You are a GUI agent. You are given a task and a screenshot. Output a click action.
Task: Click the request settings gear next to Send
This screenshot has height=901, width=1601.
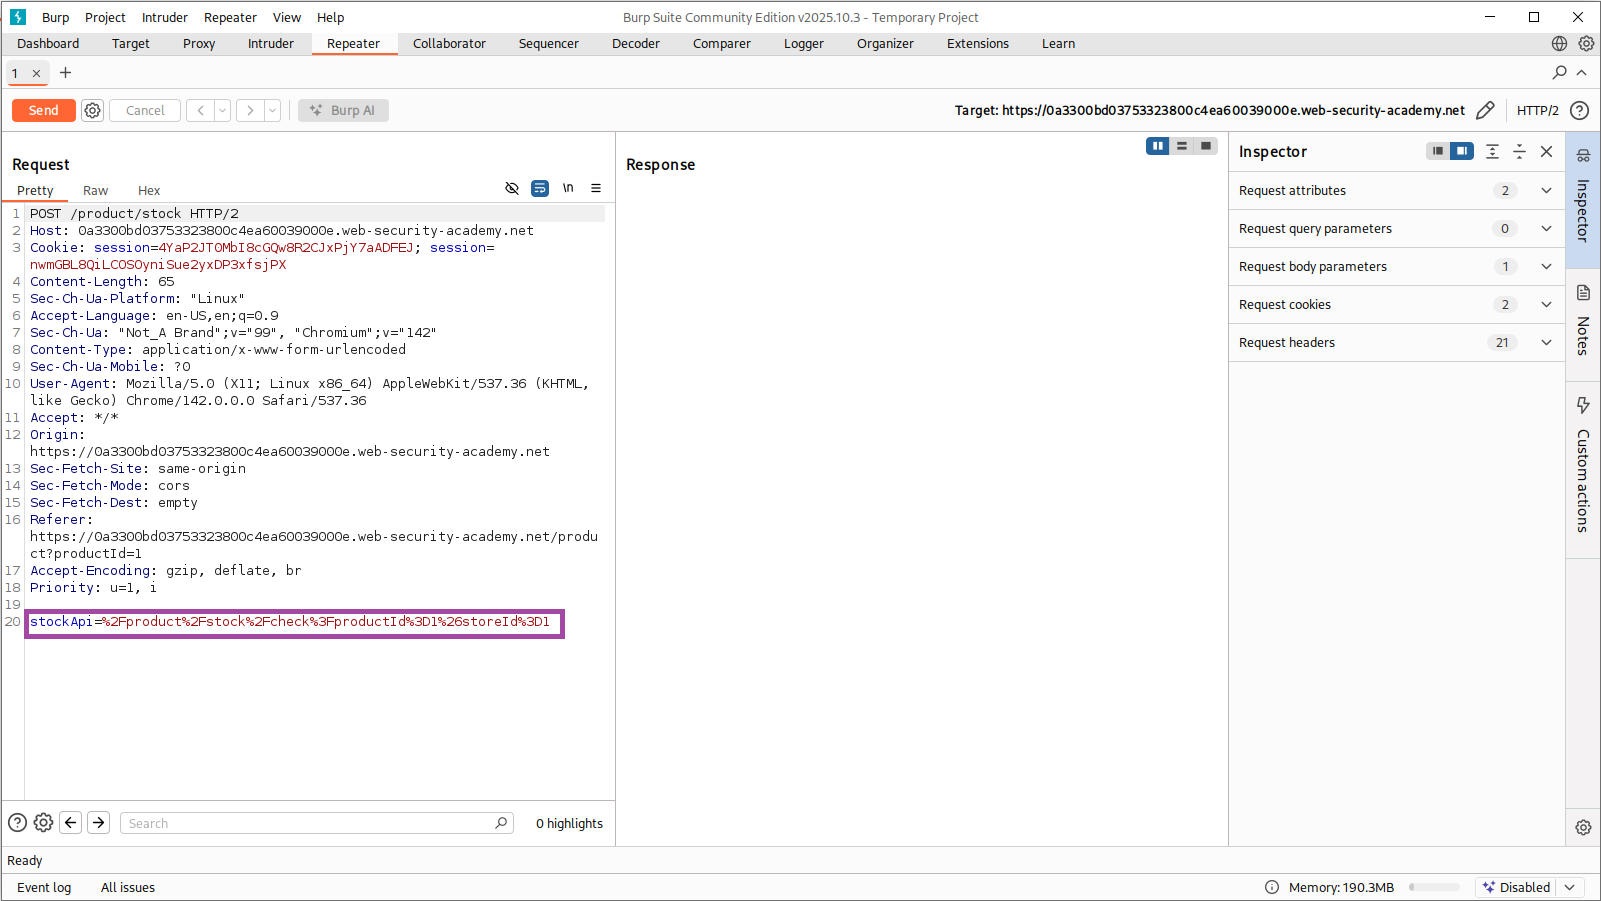[92, 111]
